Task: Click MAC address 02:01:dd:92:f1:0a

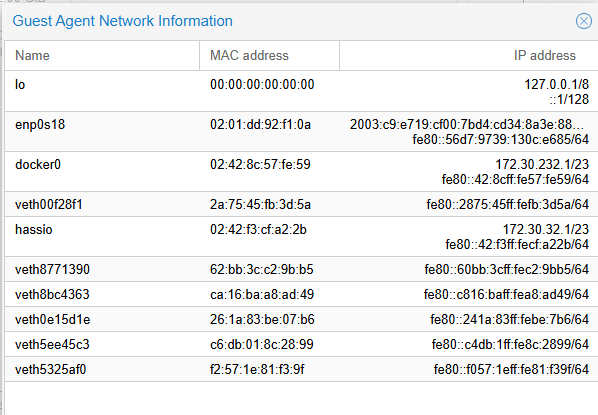Action: pos(260,125)
